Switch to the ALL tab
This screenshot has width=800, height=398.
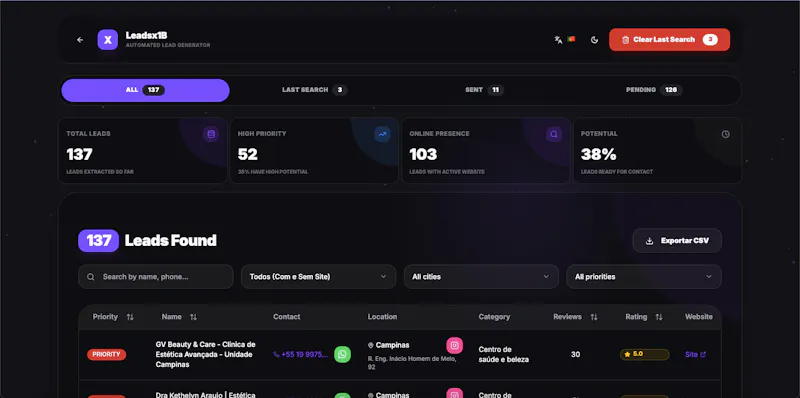click(145, 90)
